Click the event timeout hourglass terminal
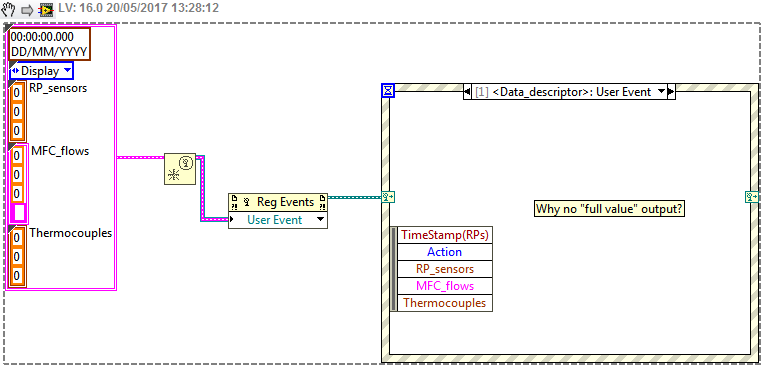Image resolution: width=764 pixels, height=368 pixels. pos(388,90)
